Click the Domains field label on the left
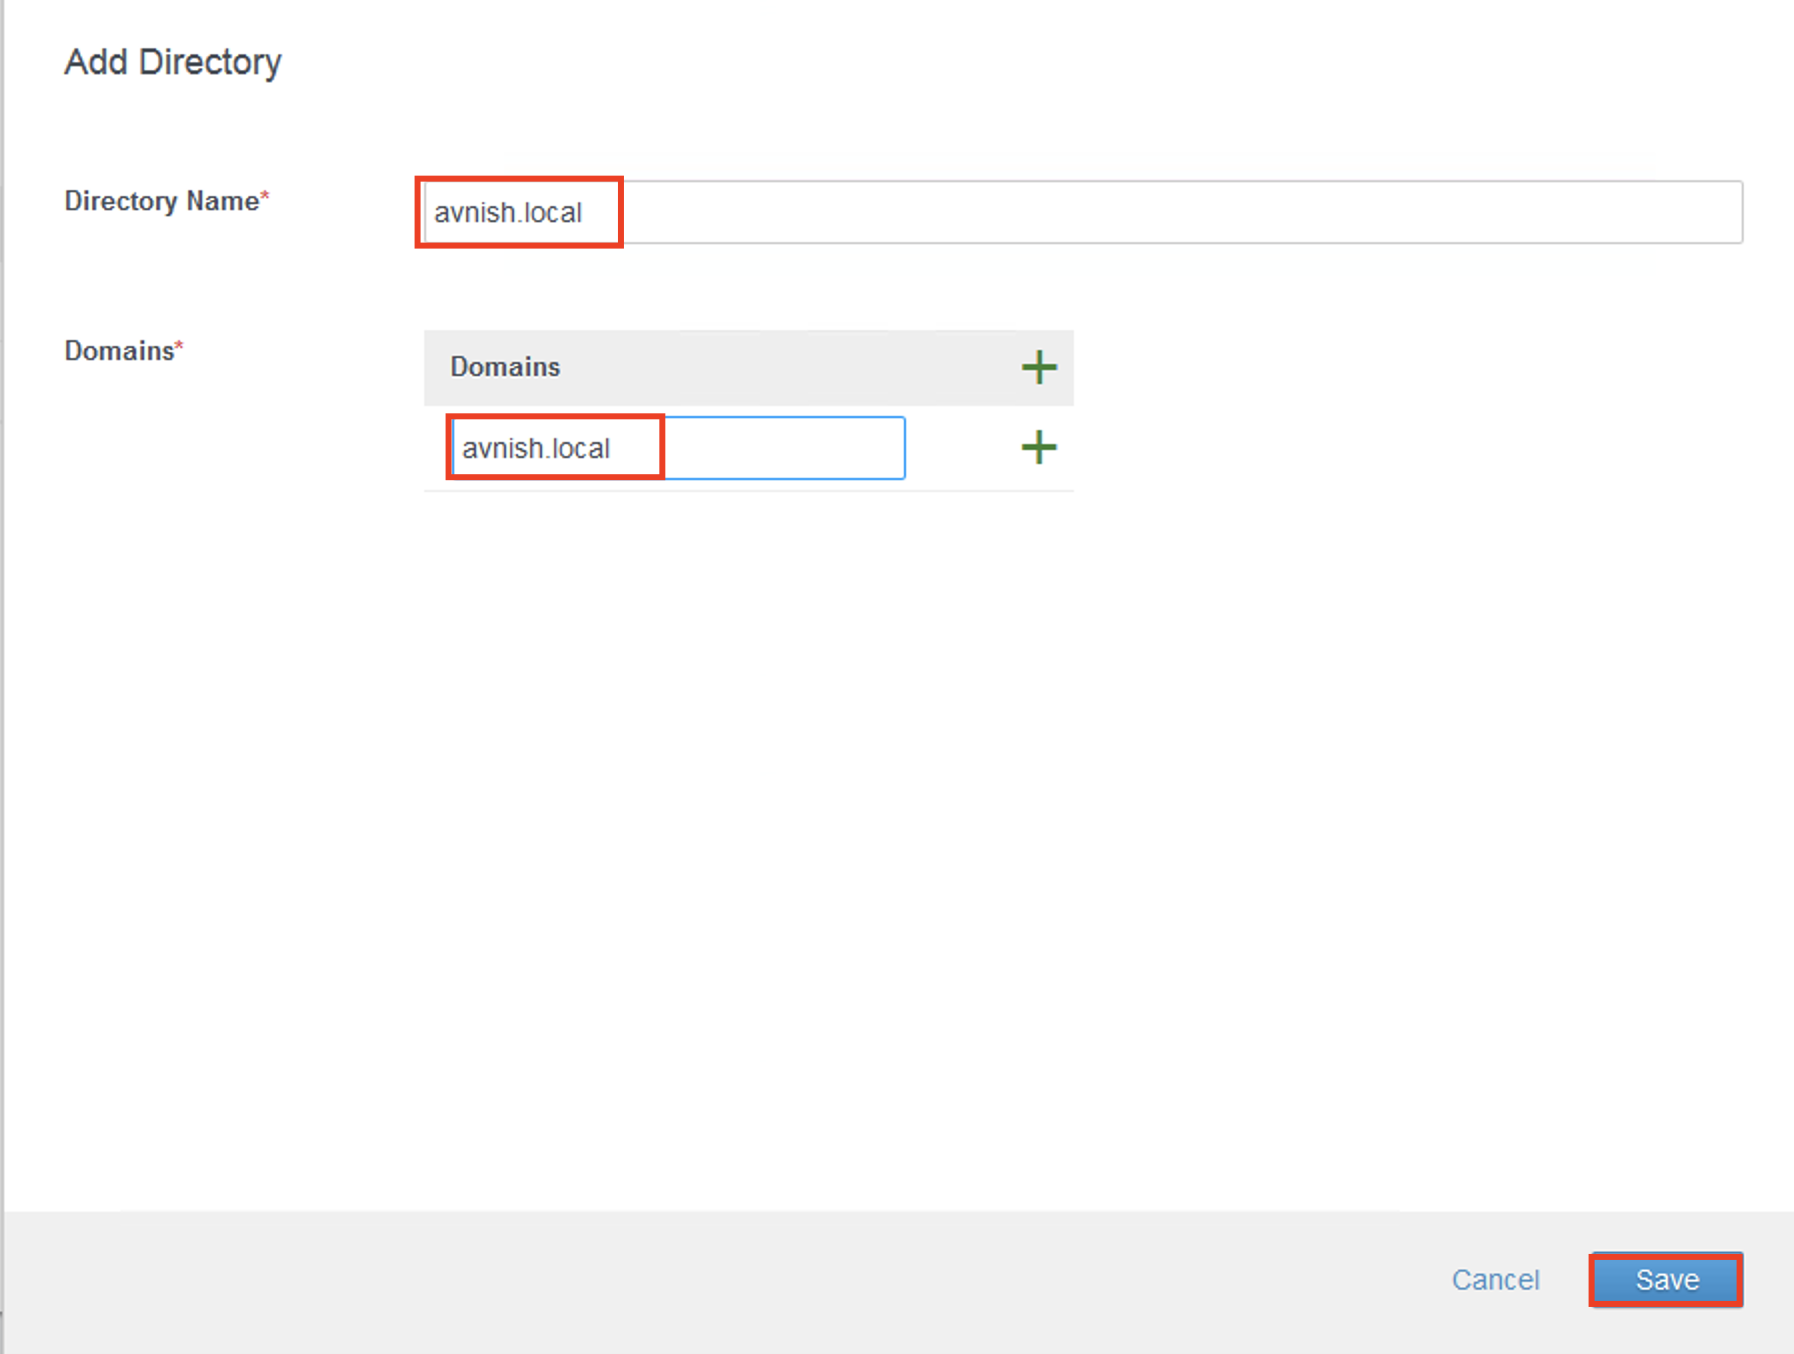Viewport: 1794px width, 1354px height. pyautogui.click(x=119, y=351)
